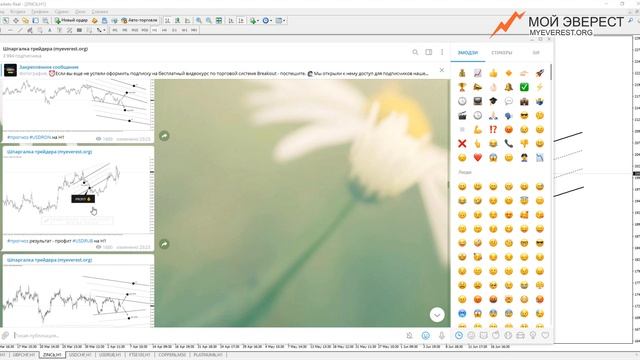Search within the Telegram channel
This screenshot has width=640, height=360.
415,52
